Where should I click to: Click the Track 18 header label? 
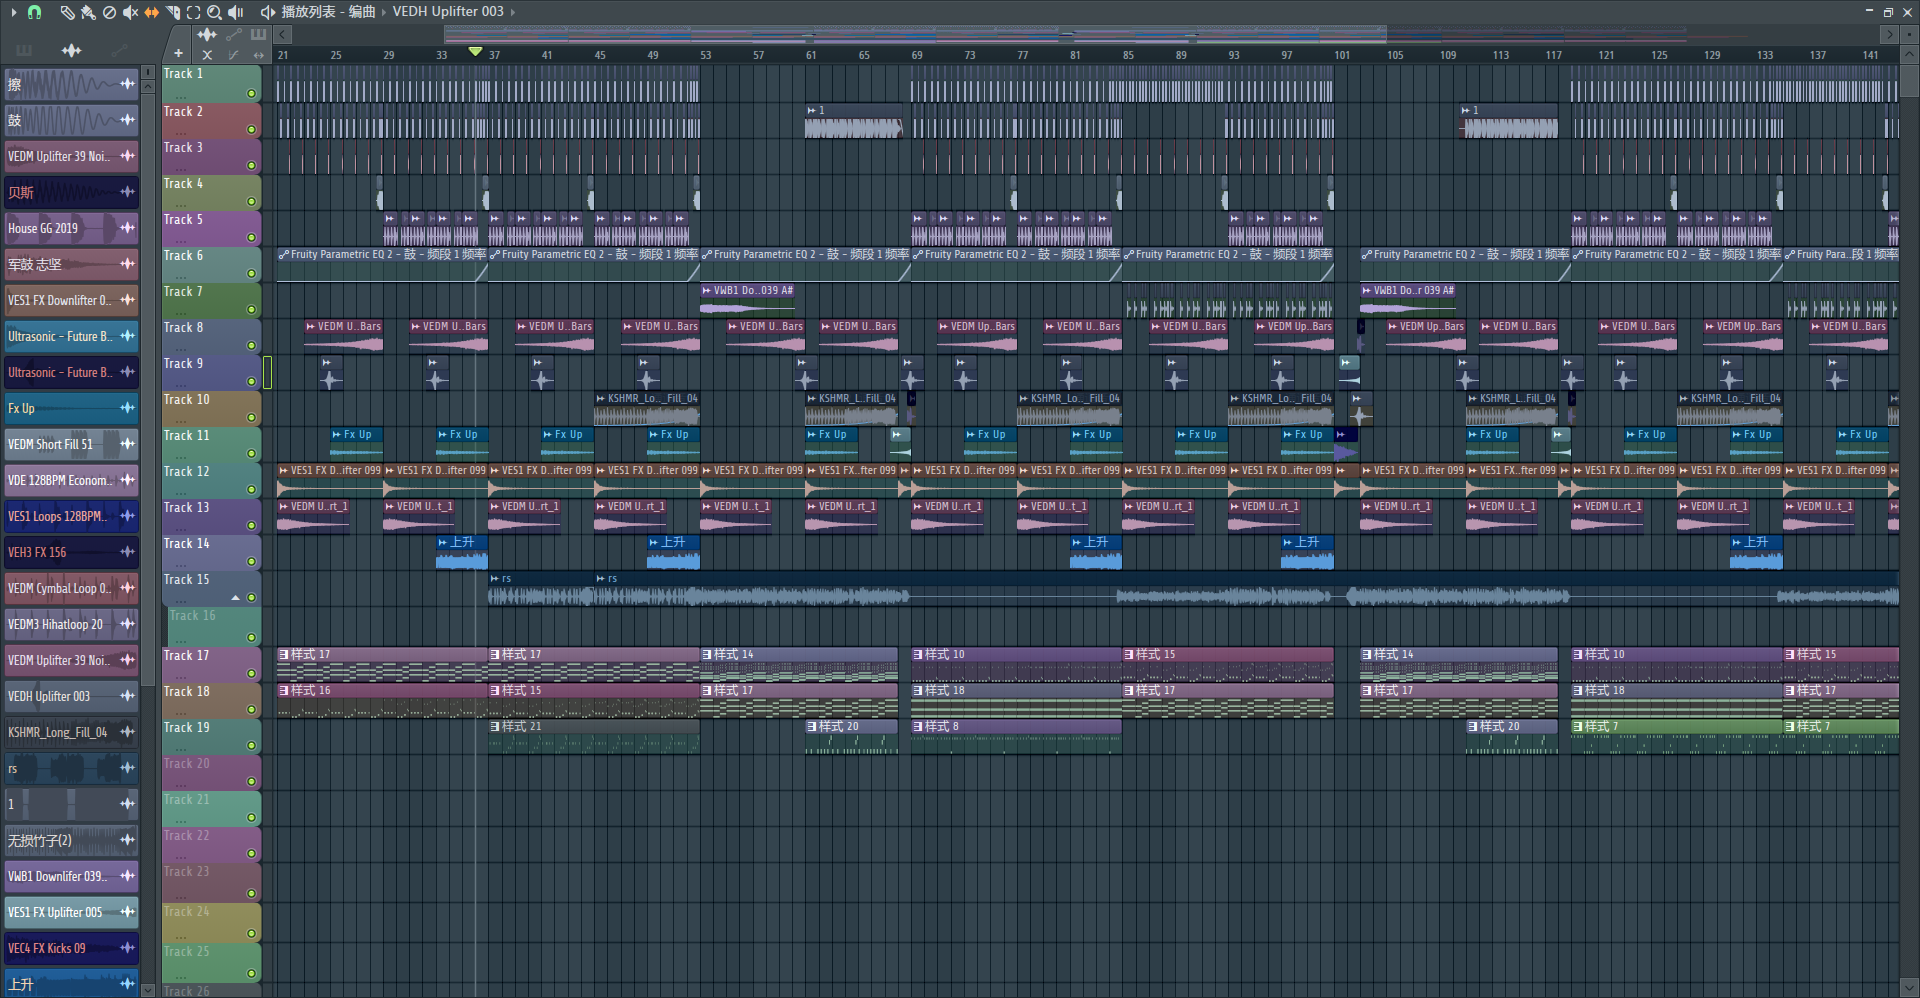187,692
